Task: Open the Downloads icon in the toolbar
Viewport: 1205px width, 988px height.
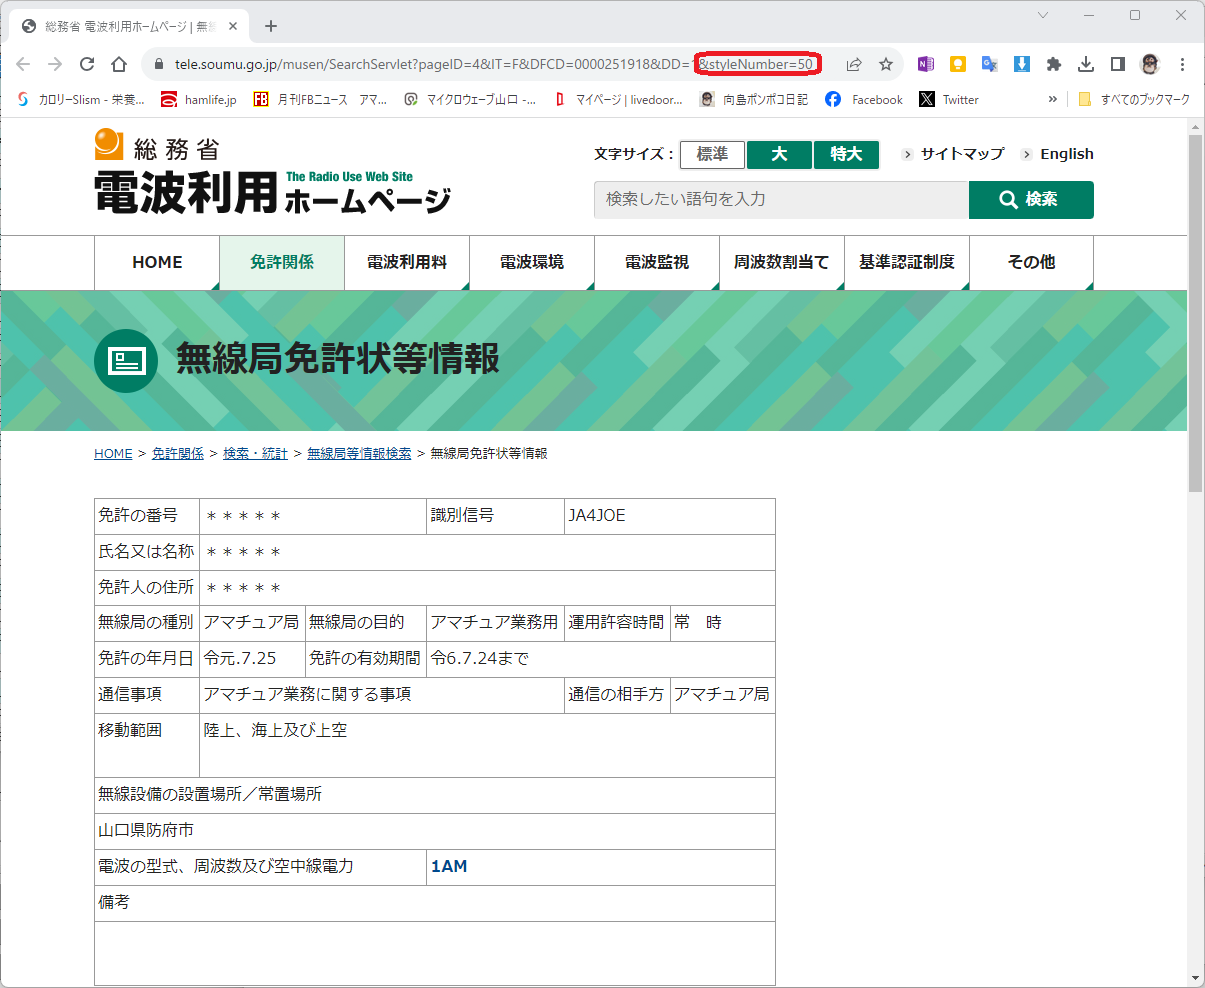Action: click(1085, 63)
